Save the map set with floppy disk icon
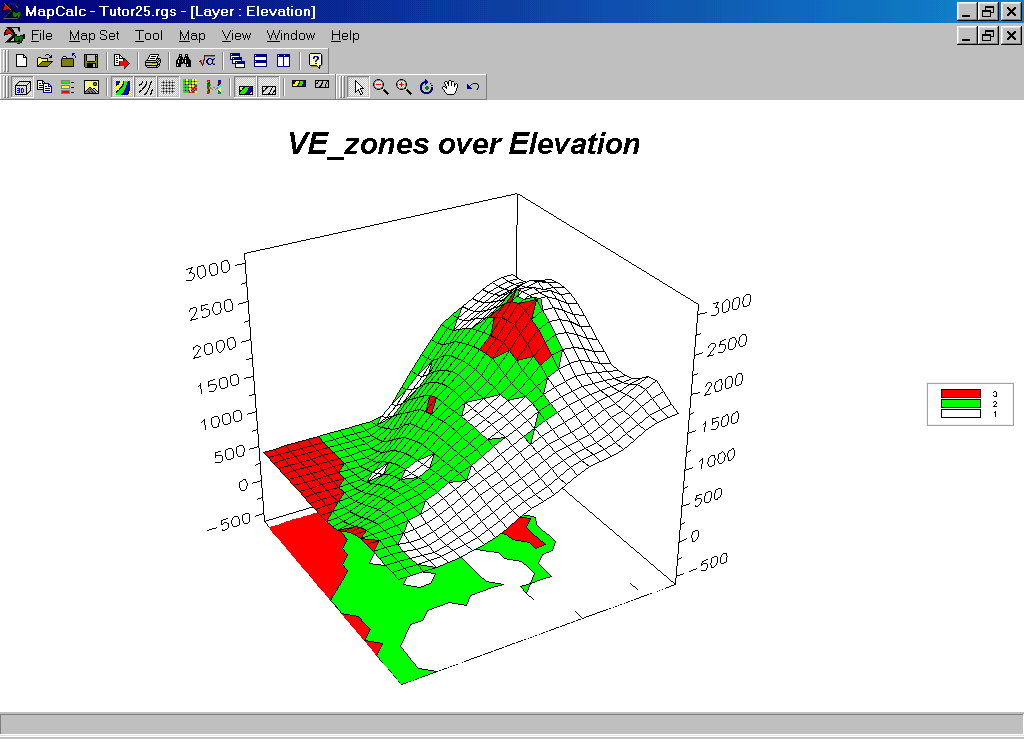Image resolution: width=1024 pixels, height=739 pixels. (91, 61)
